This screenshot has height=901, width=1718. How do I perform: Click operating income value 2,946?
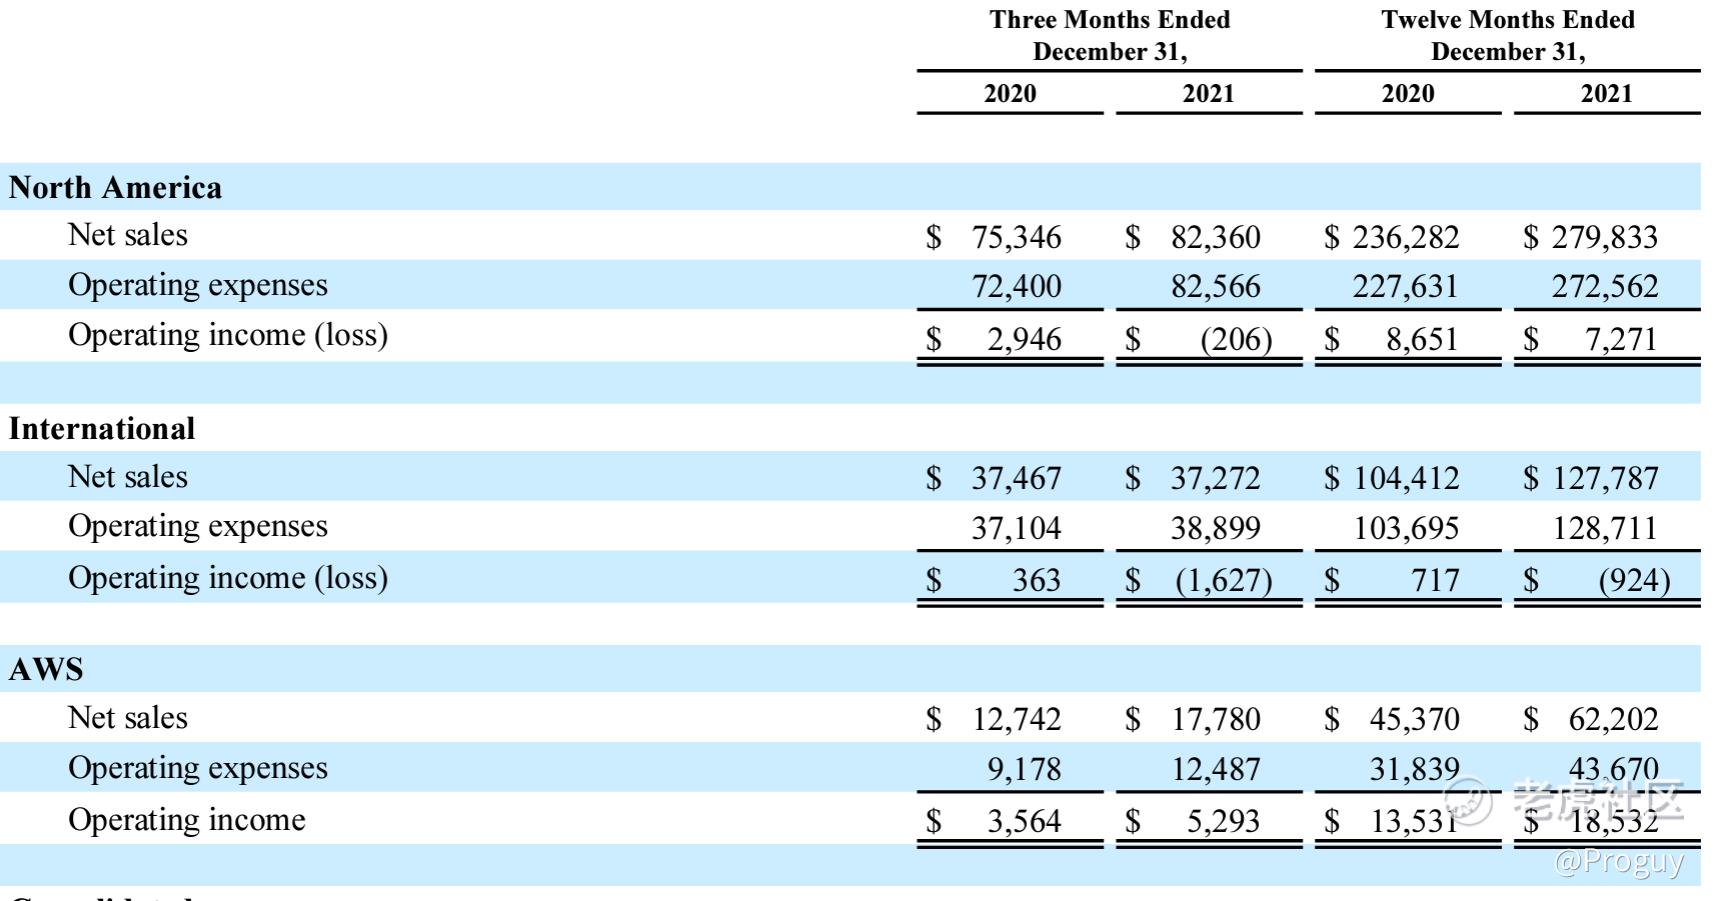pos(1024,339)
